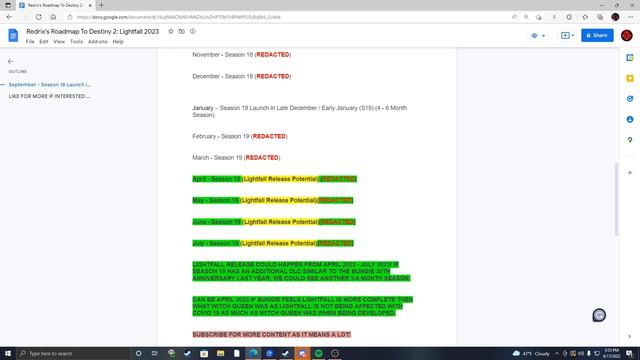This screenshot has width=640, height=360.
Task: Open the present to meeting dropdown
Action: click(x=567, y=36)
